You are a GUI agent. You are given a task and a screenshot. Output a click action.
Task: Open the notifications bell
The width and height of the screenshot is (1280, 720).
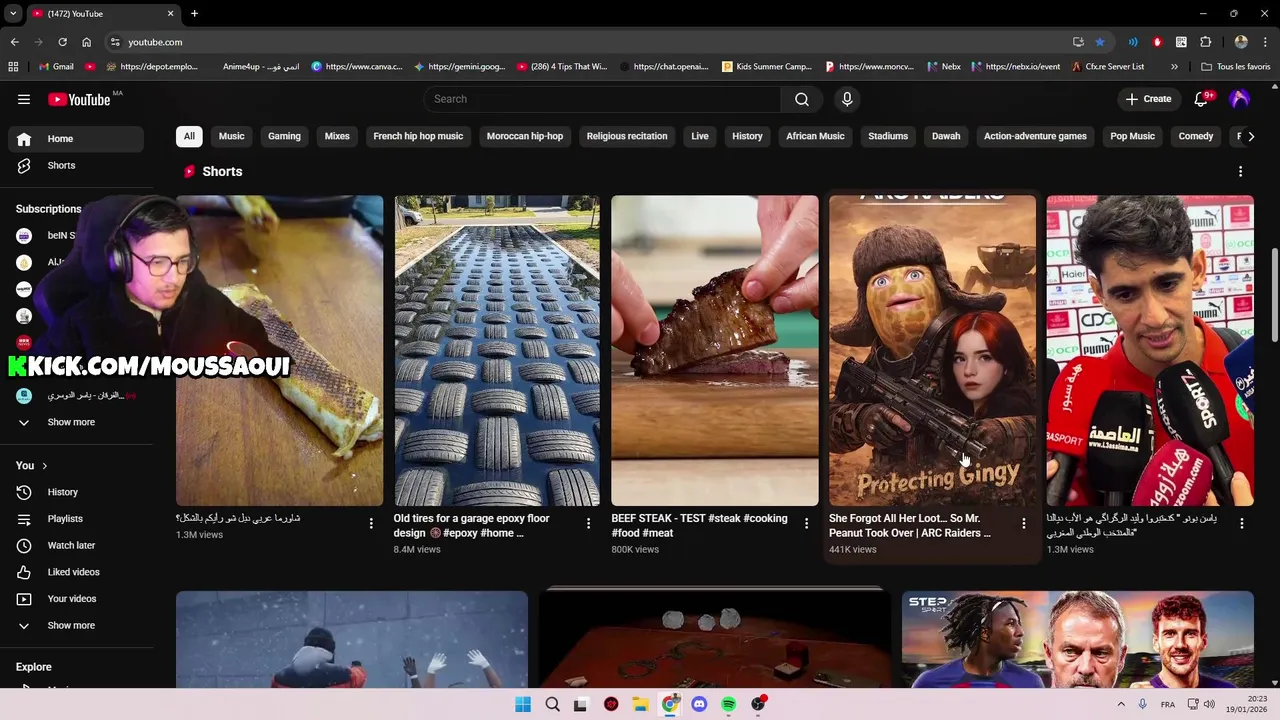1201,99
